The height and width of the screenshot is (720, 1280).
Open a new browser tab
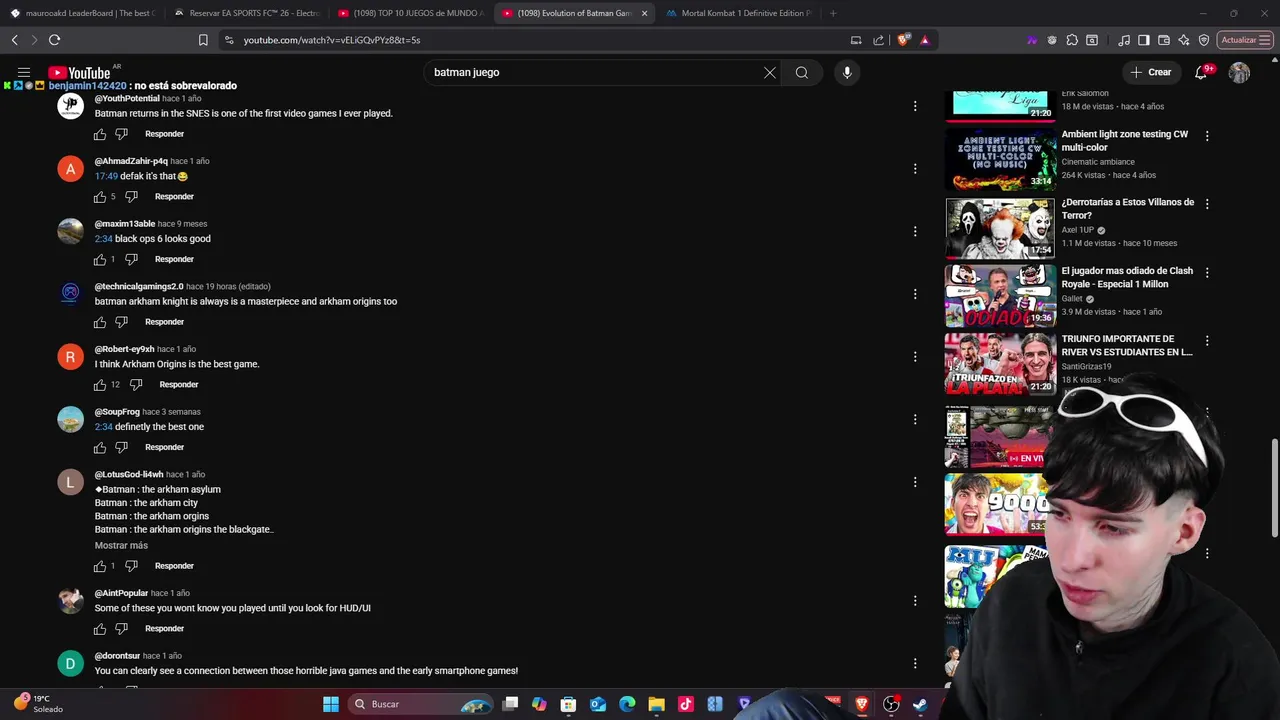click(x=833, y=13)
